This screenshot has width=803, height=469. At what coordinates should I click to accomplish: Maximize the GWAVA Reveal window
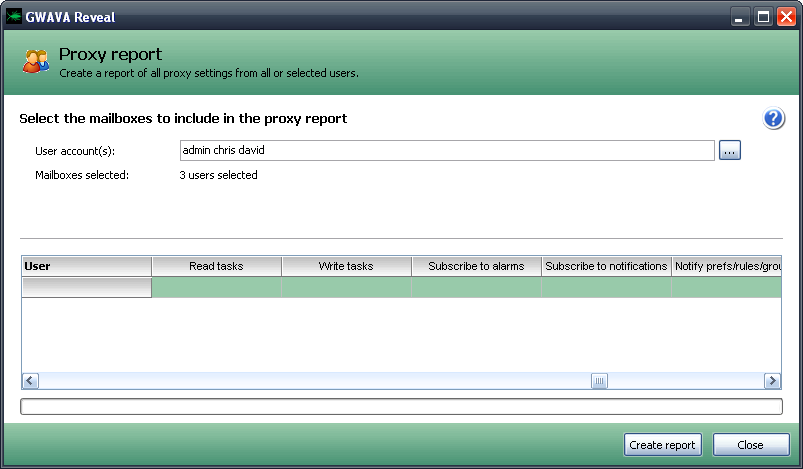point(763,17)
